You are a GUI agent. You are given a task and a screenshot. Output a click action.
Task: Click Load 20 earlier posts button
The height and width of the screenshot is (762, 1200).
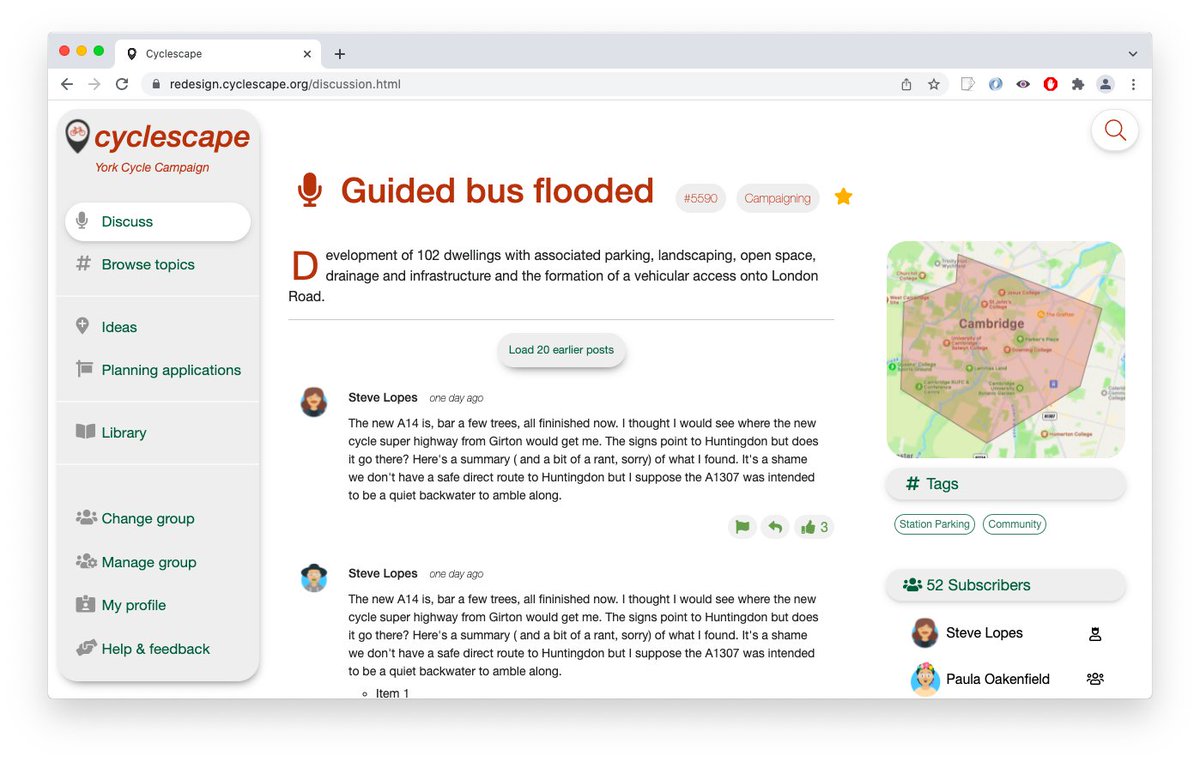[x=561, y=350]
